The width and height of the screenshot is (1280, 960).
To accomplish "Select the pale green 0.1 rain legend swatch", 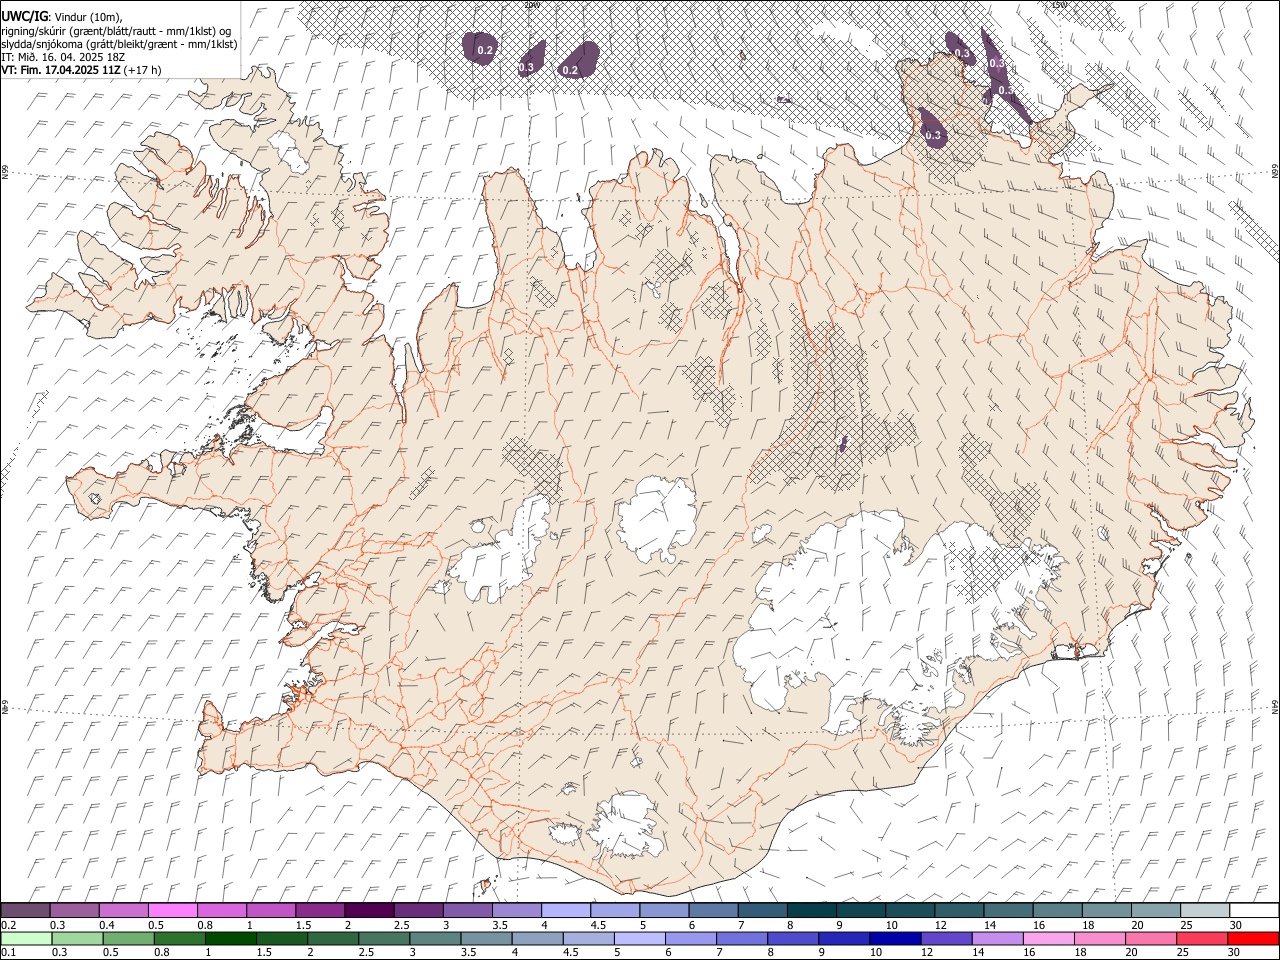I will point(26,938).
